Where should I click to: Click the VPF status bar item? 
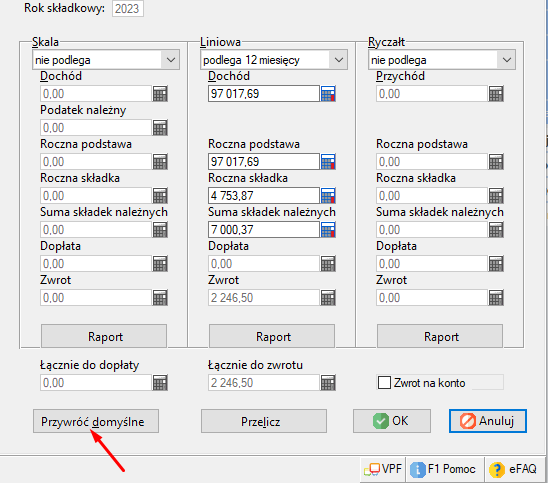pos(383,469)
